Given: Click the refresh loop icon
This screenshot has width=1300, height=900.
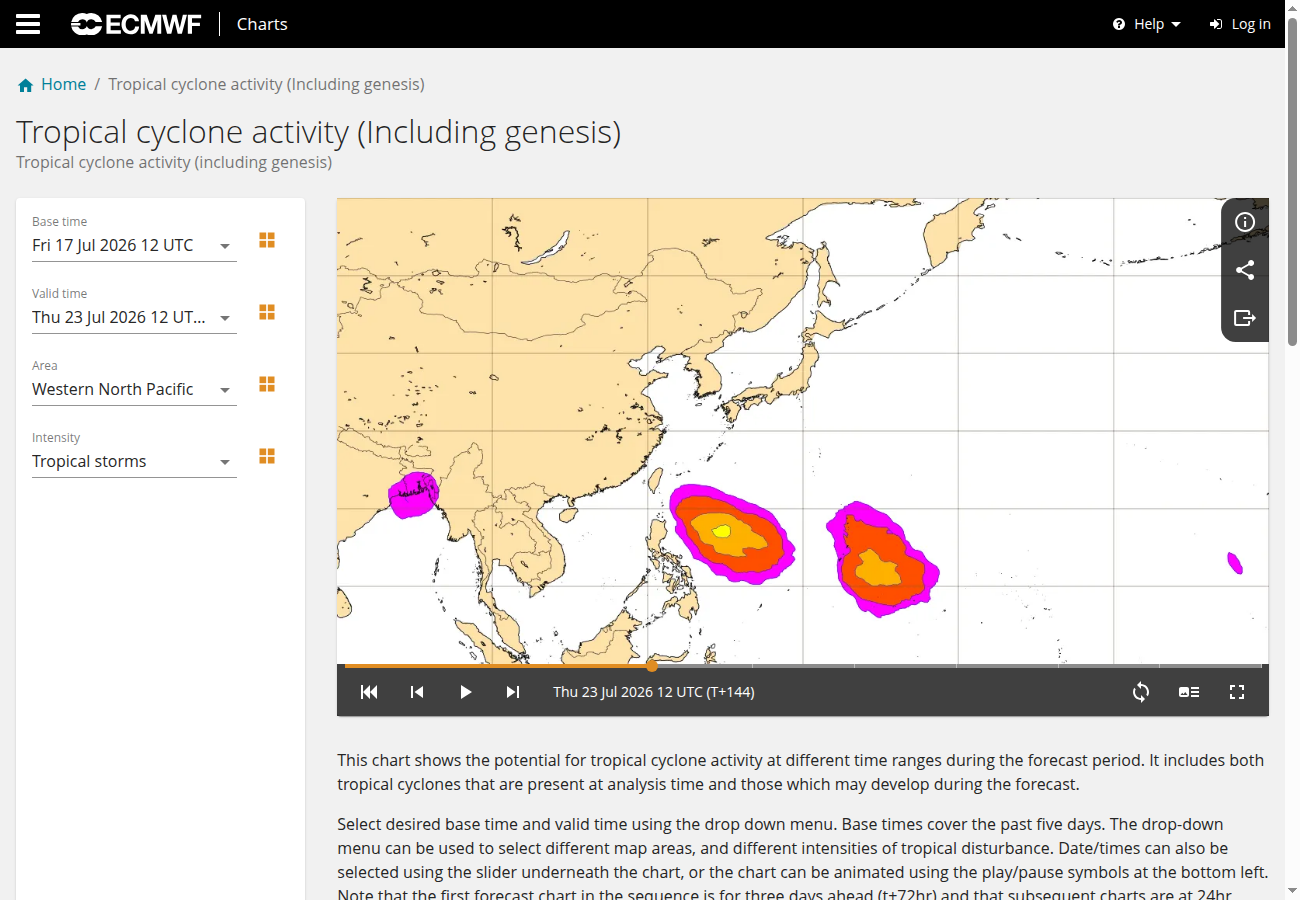Looking at the screenshot, I should (x=1141, y=692).
